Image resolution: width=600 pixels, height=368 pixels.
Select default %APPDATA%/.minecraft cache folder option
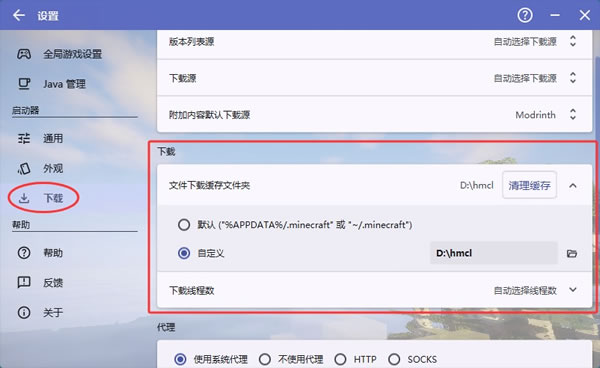(184, 225)
